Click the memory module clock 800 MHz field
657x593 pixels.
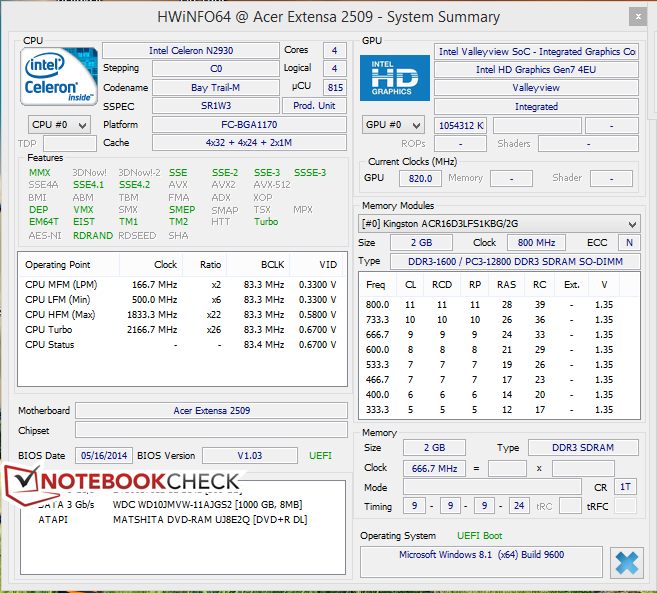point(536,243)
